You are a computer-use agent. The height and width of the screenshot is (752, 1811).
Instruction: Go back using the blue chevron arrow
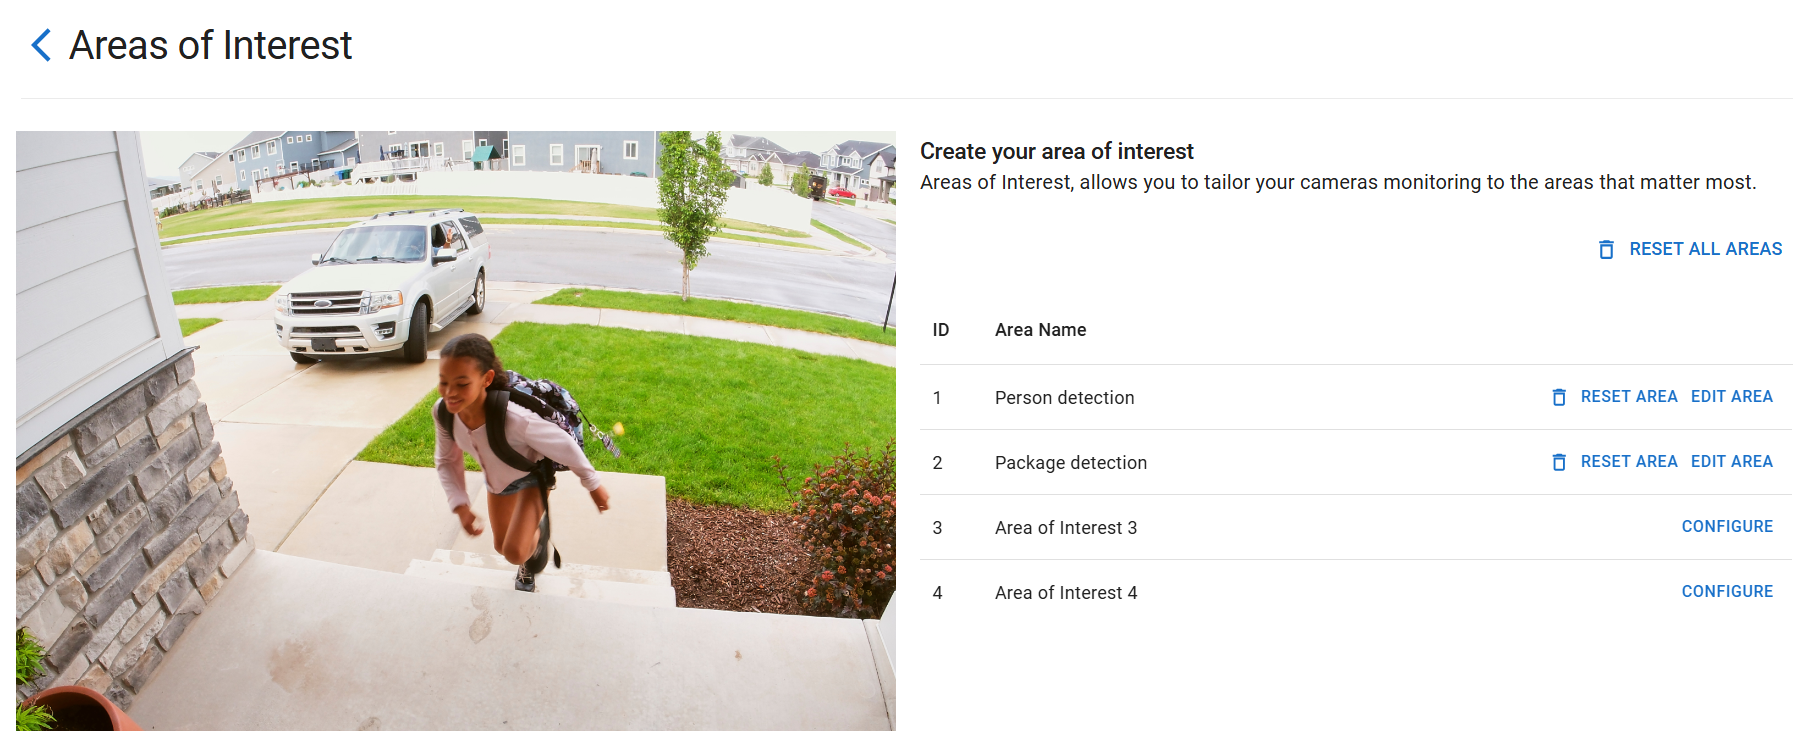tap(41, 45)
